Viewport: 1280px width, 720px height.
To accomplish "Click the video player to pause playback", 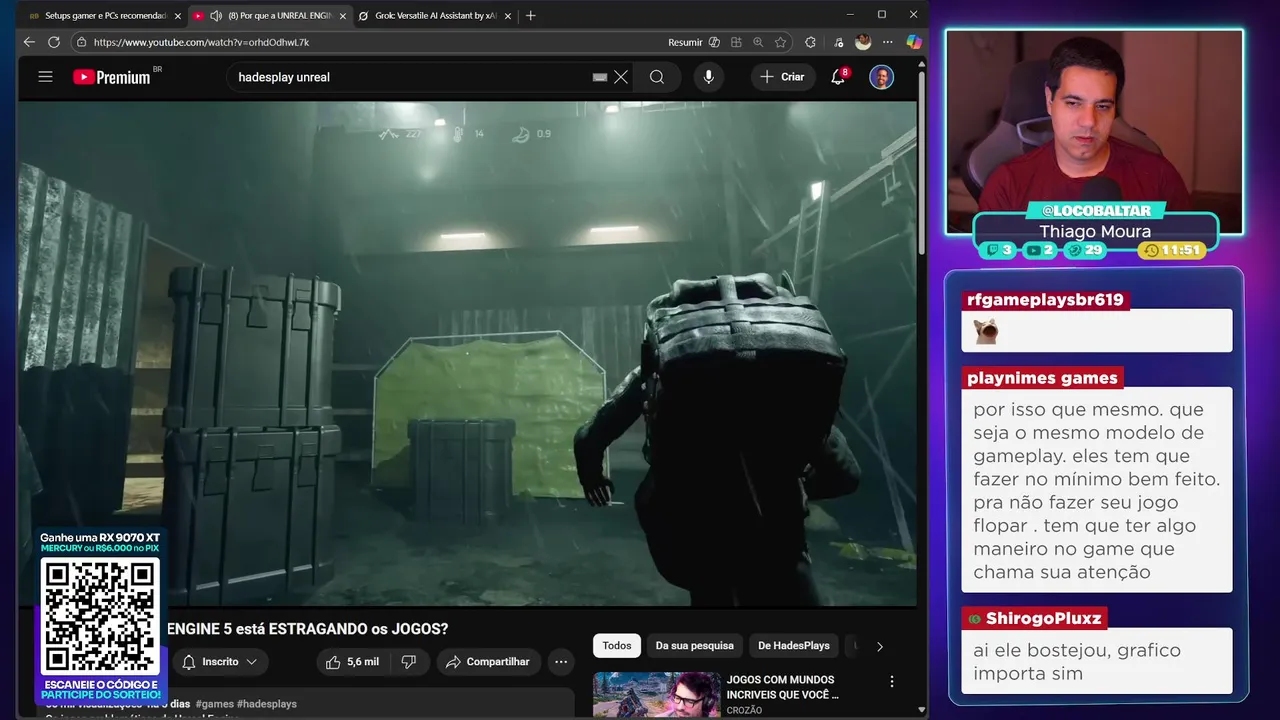I will pos(467,353).
